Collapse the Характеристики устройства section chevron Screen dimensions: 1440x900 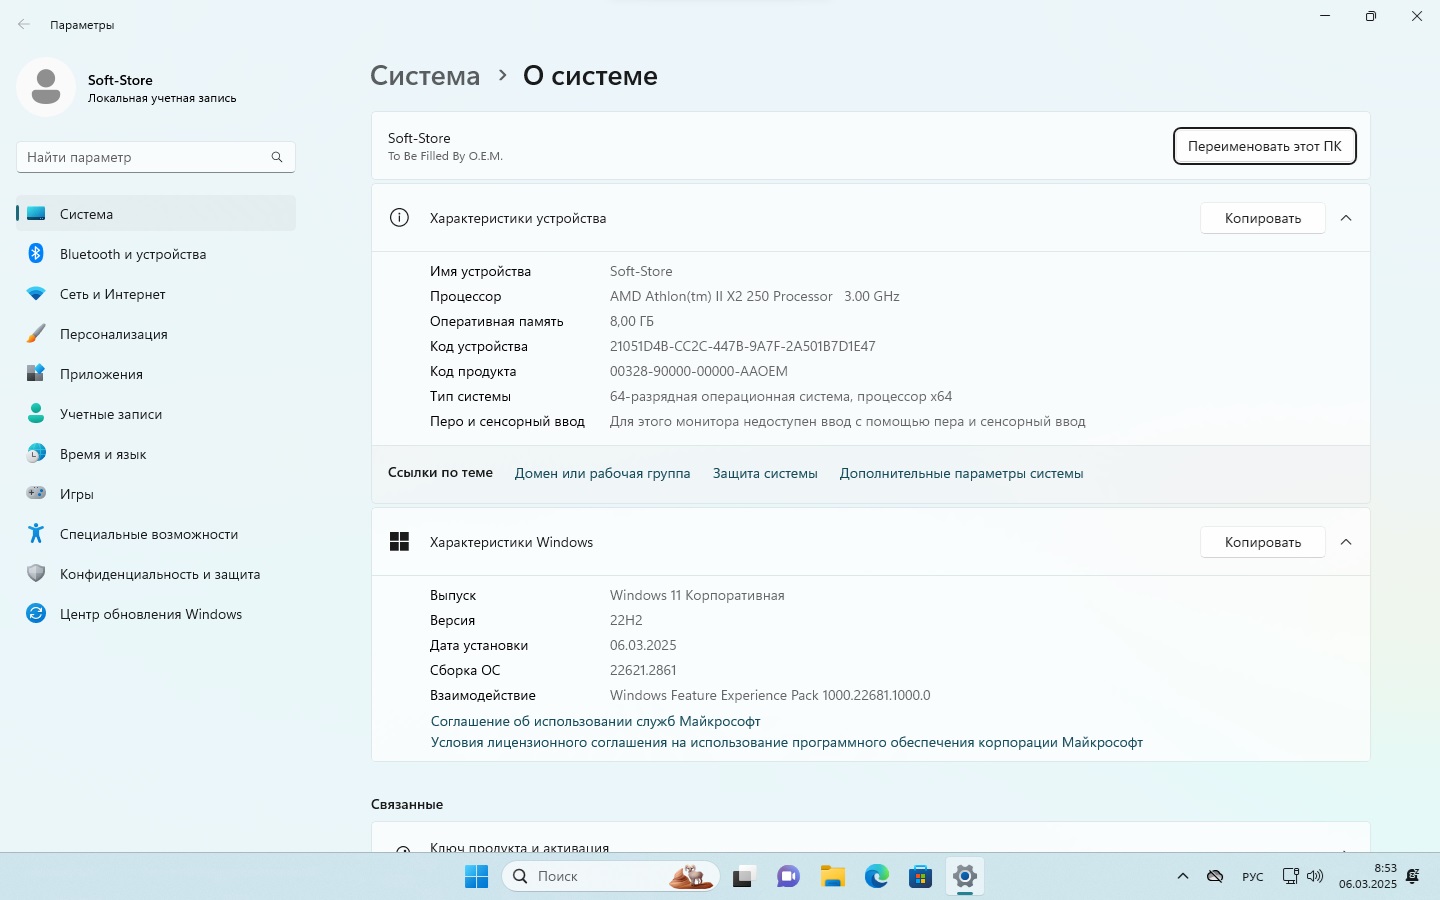coord(1346,218)
